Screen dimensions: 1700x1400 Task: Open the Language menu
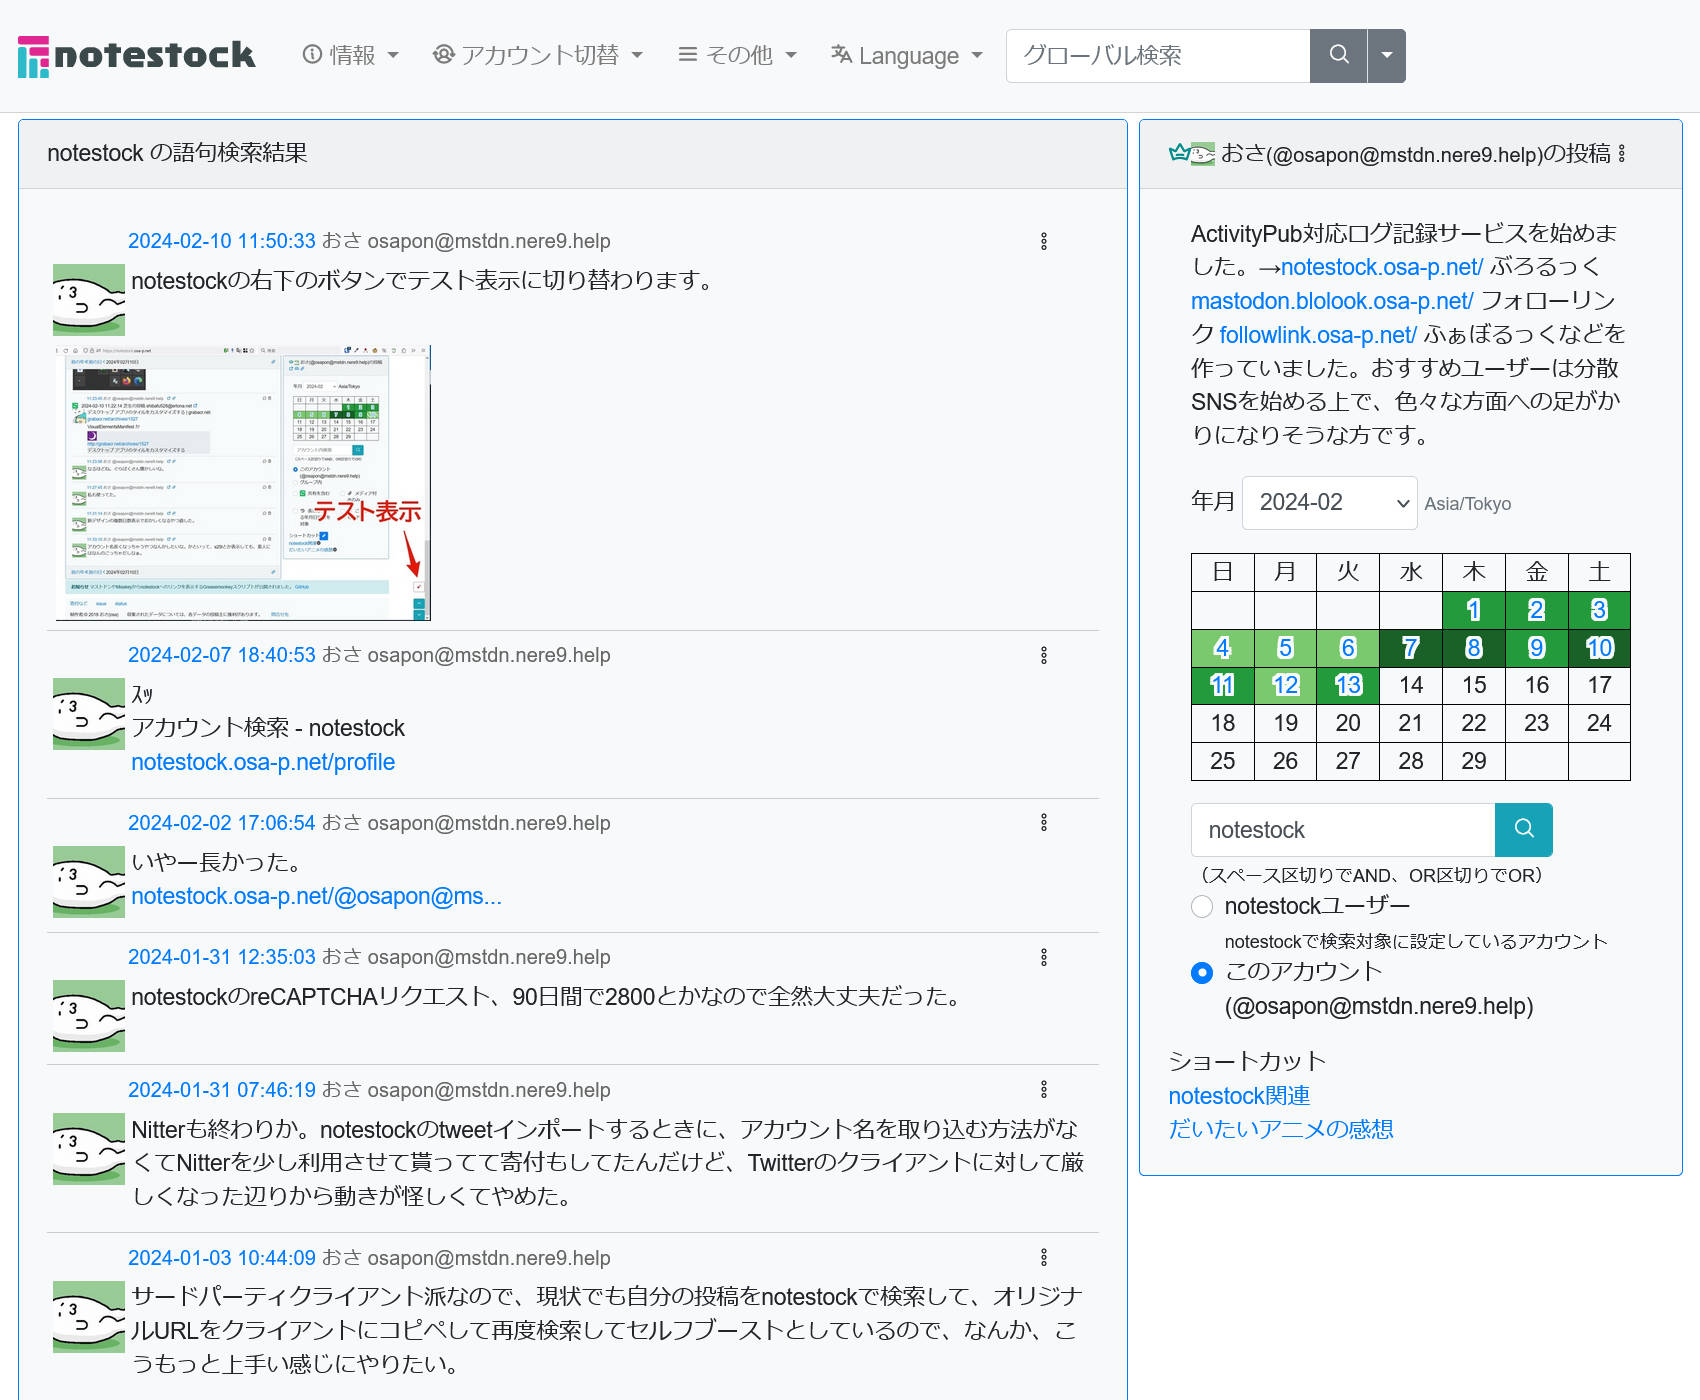coord(907,56)
